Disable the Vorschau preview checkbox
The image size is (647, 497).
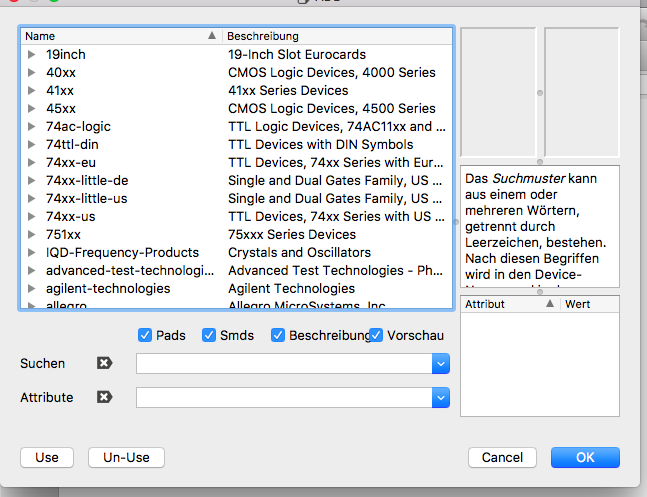(376, 335)
